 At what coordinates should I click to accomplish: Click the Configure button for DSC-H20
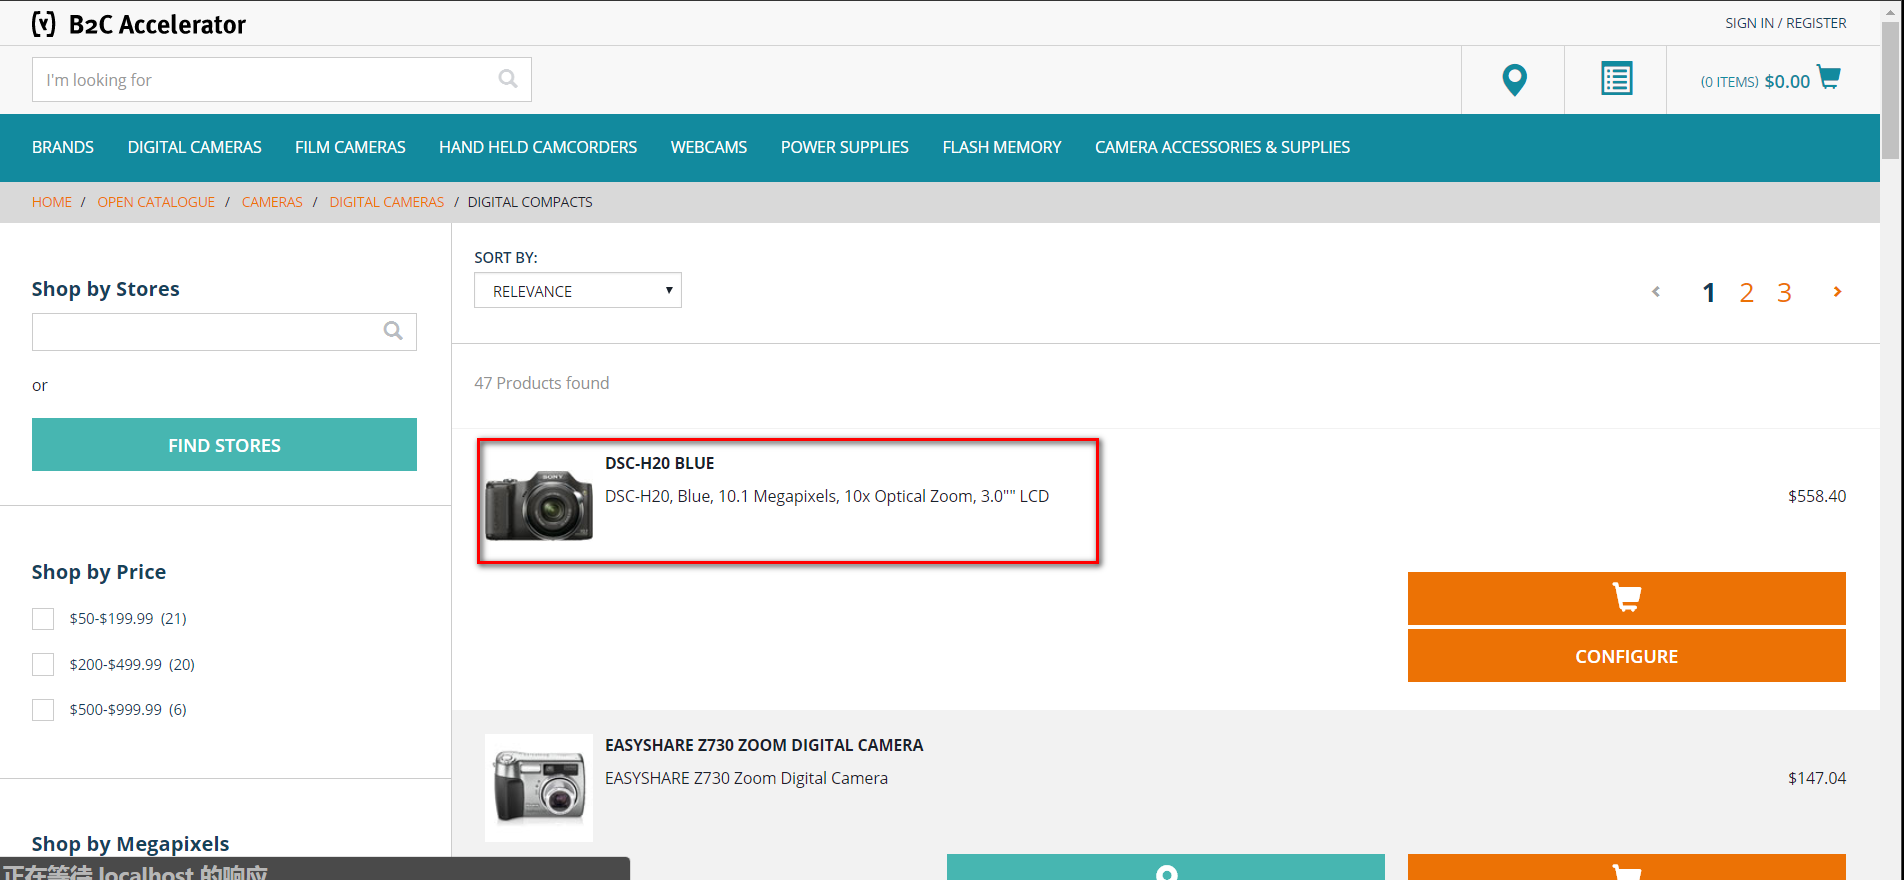1626,656
